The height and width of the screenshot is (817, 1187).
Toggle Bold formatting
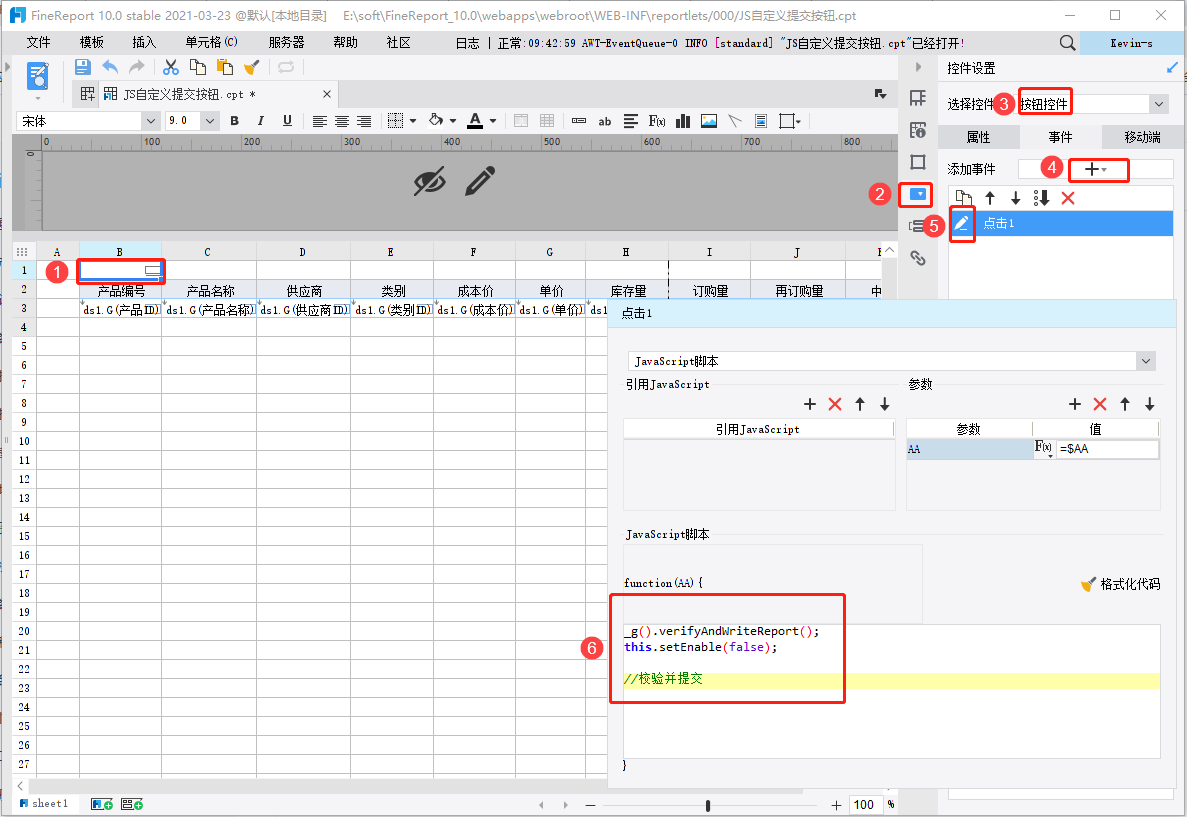pyautogui.click(x=235, y=120)
